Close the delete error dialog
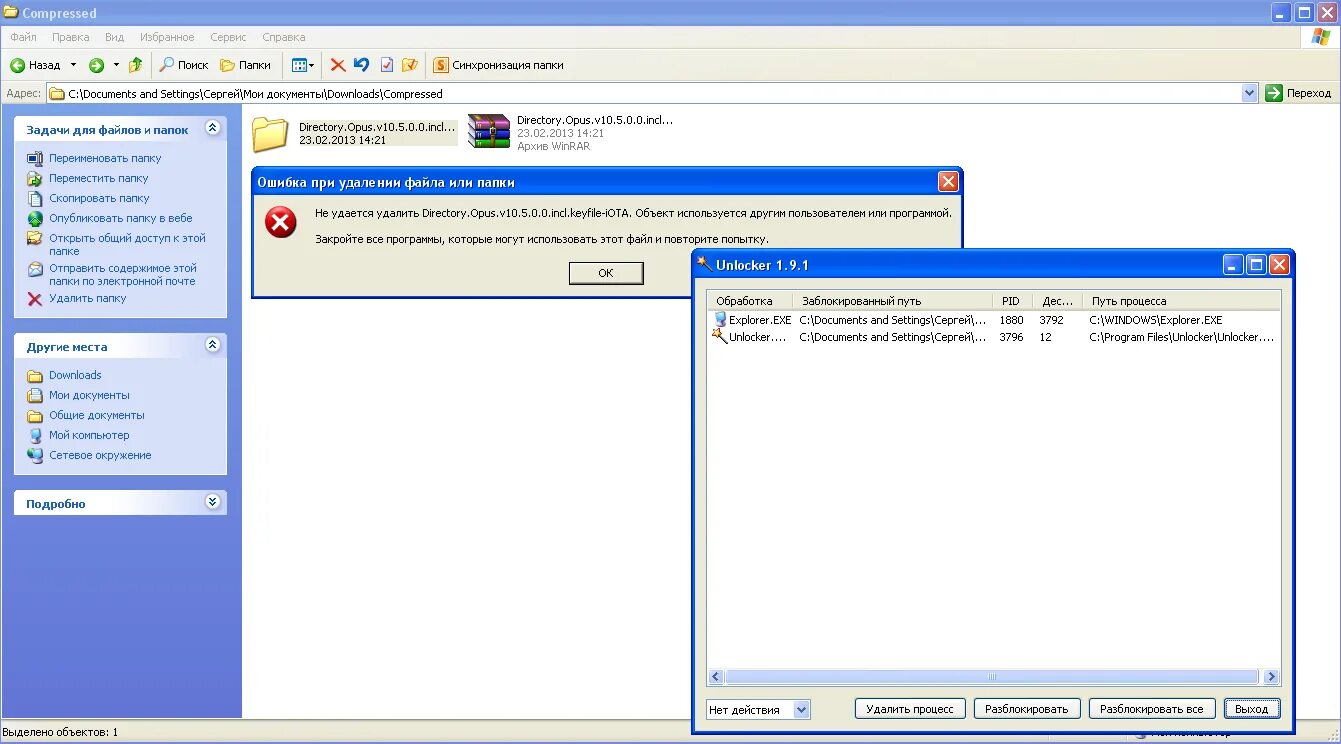 tap(948, 181)
